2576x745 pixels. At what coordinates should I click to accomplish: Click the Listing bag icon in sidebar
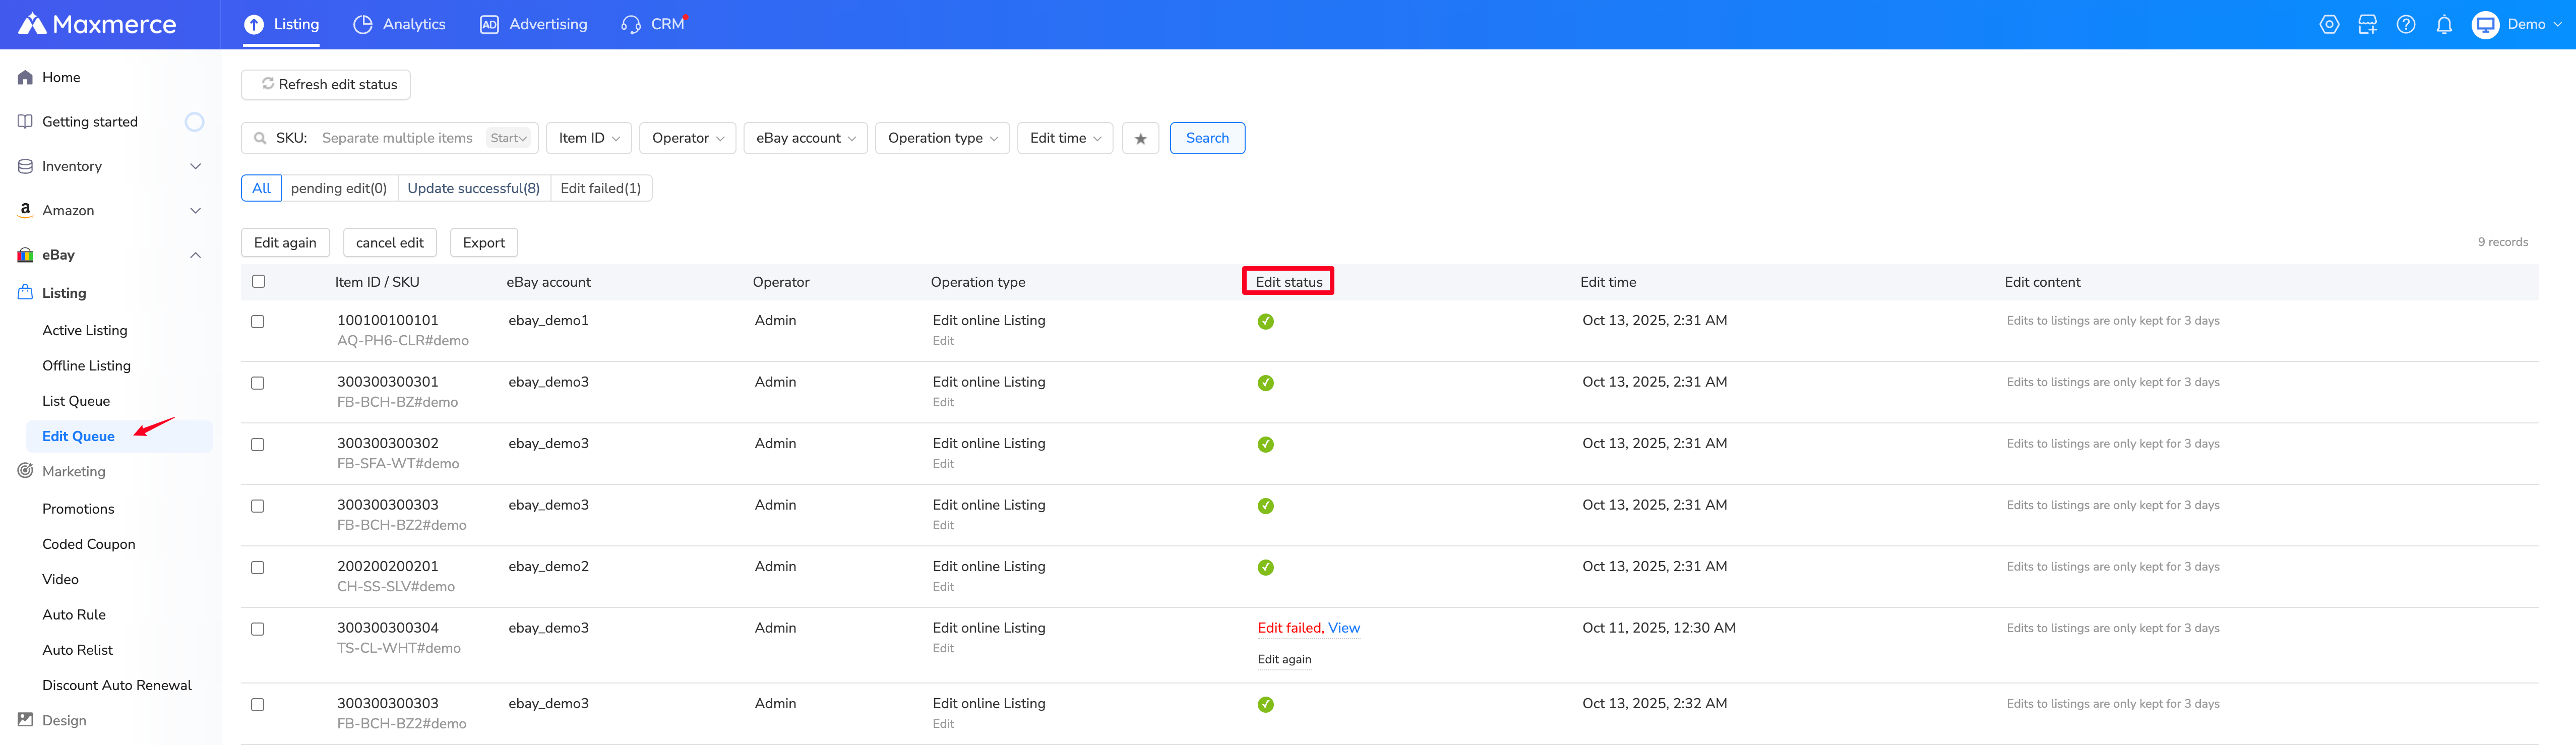[25, 292]
